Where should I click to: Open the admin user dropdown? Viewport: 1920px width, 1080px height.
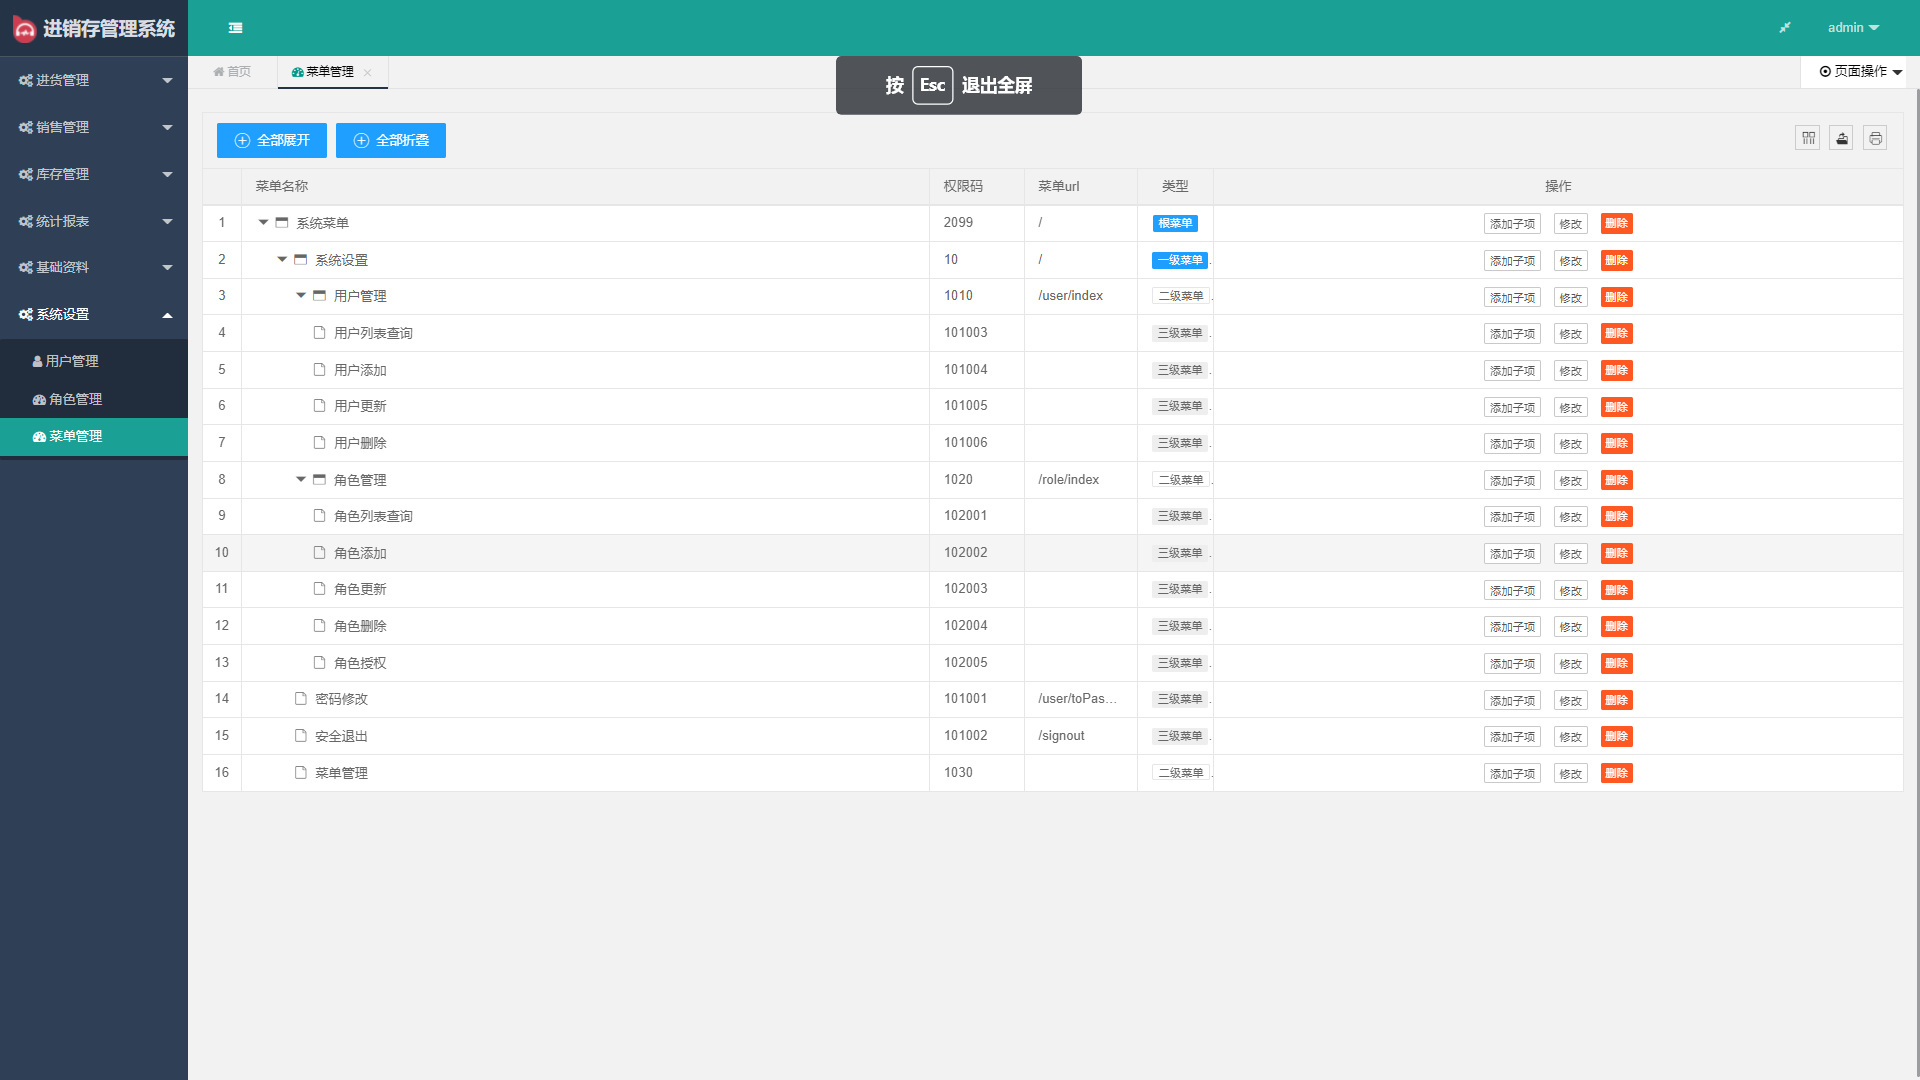pos(1853,28)
